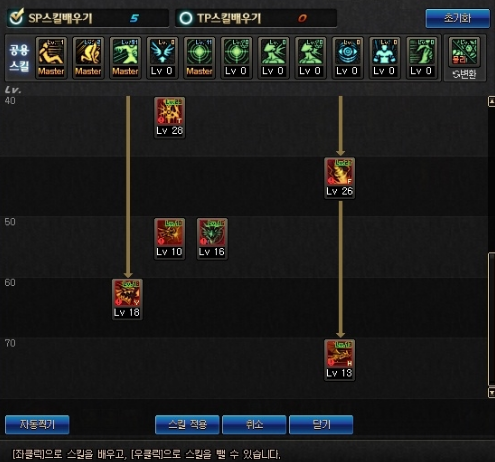Select the Lv 26 flame skill icon
This screenshot has height=462, width=495.
pyautogui.click(x=340, y=178)
